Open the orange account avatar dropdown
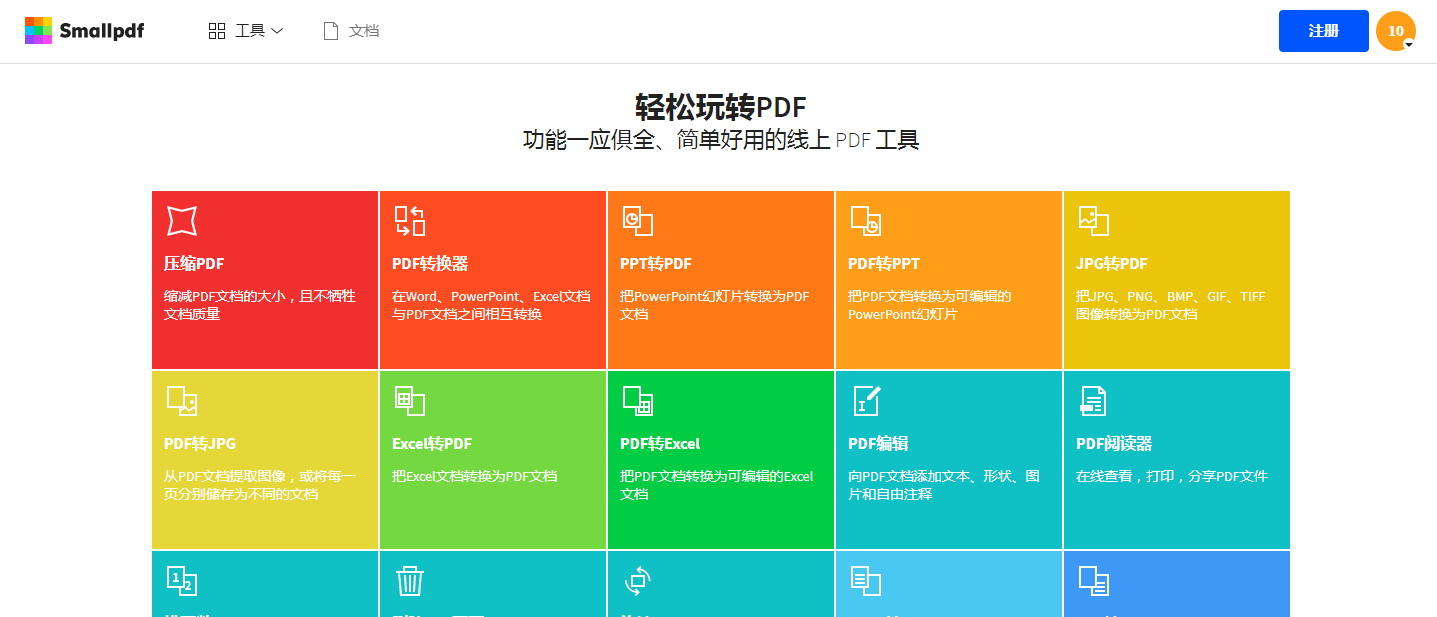 (1396, 31)
